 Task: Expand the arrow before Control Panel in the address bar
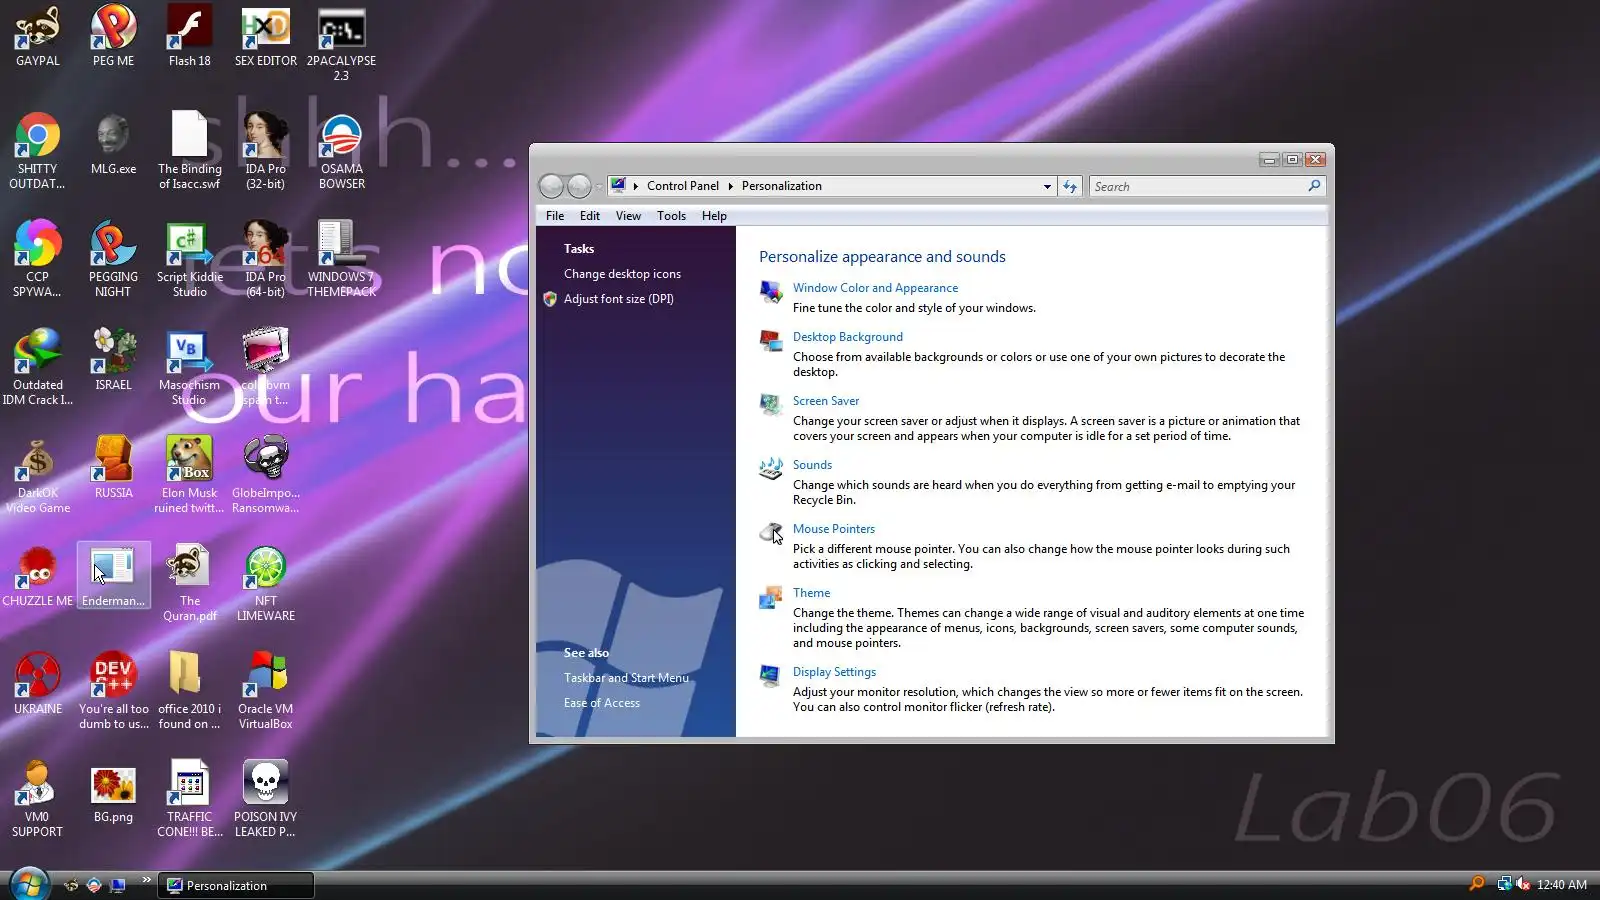click(x=636, y=186)
